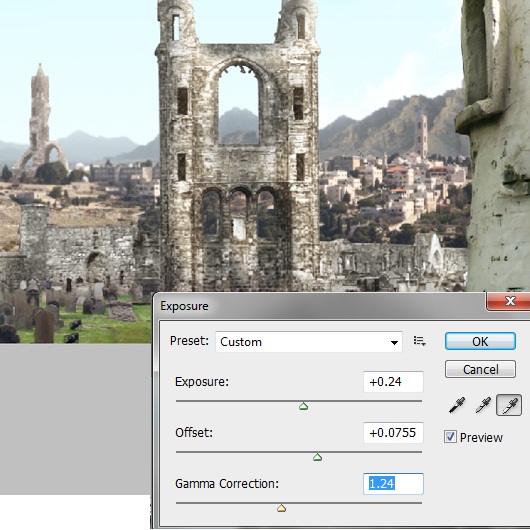Click the Gamma Correction slider handle
The height and width of the screenshot is (530, 530).
[281, 508]
